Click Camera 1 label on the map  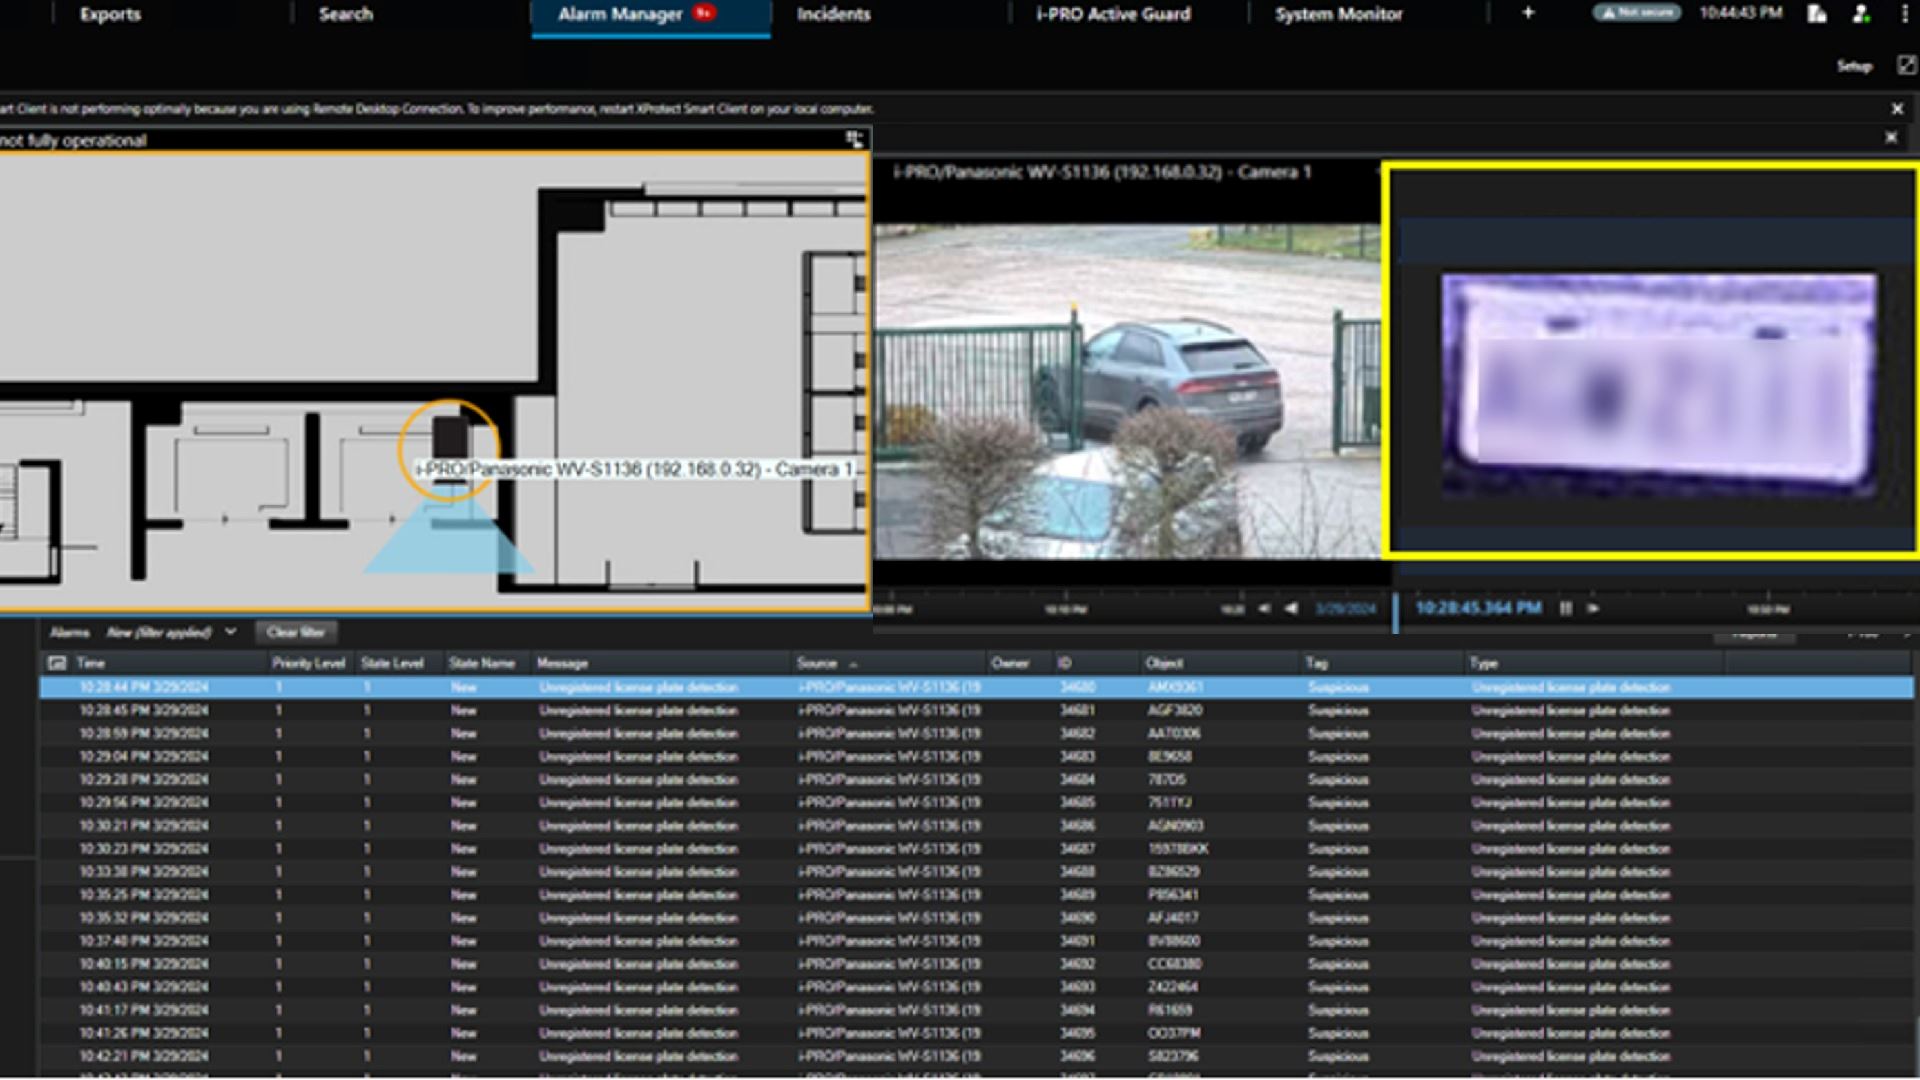pyautogui.click(x=634, y=469)
